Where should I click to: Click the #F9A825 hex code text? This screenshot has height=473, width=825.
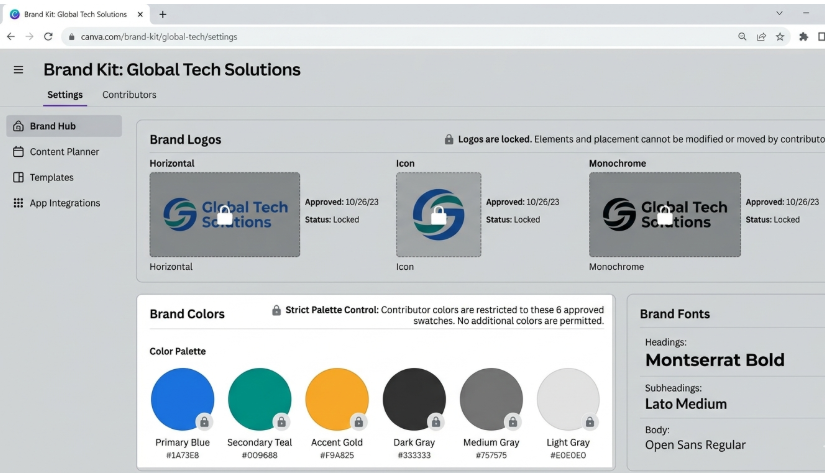pyautogui.click(x=337, y=456)
